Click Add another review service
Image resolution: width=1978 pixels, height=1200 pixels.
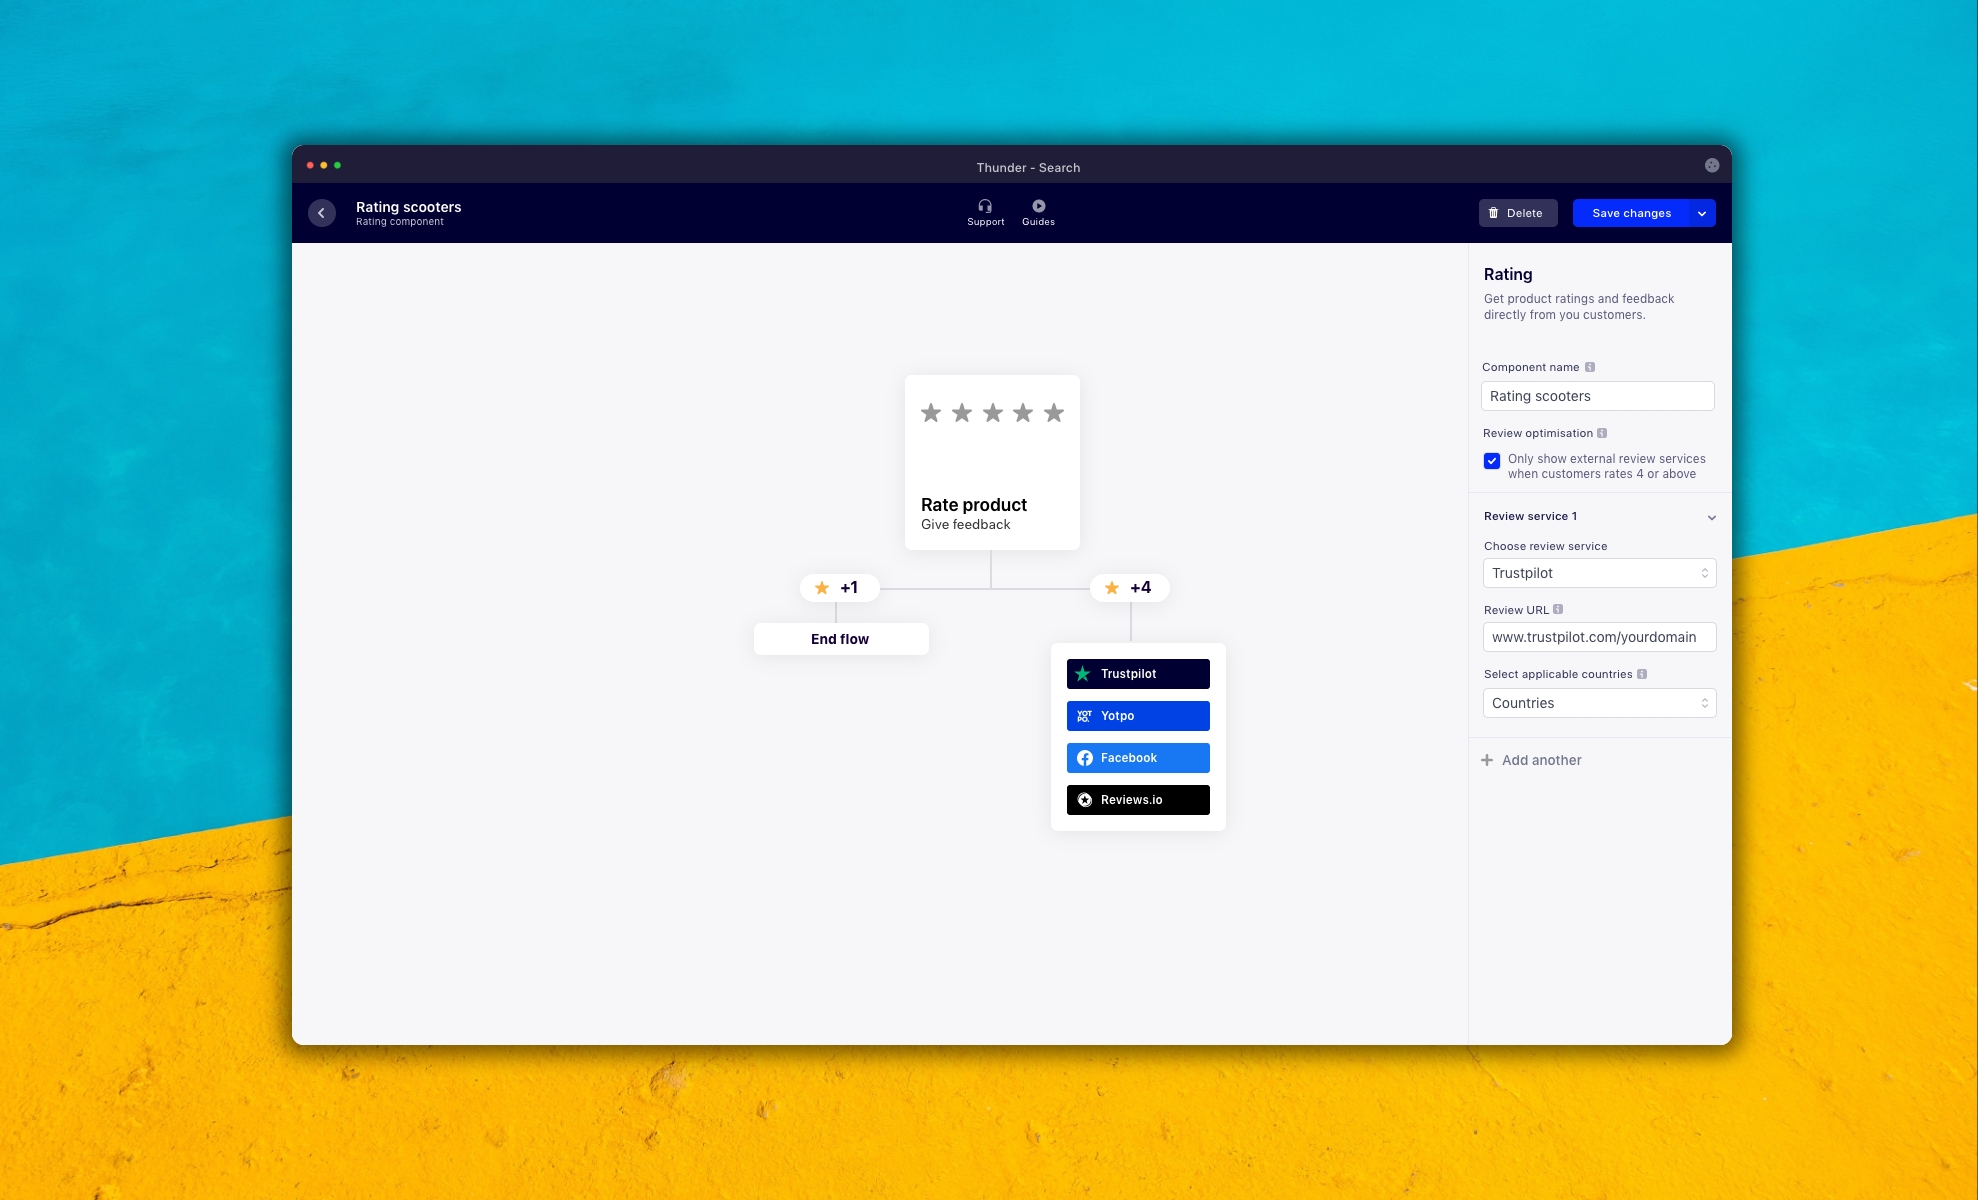point(1531,760)
